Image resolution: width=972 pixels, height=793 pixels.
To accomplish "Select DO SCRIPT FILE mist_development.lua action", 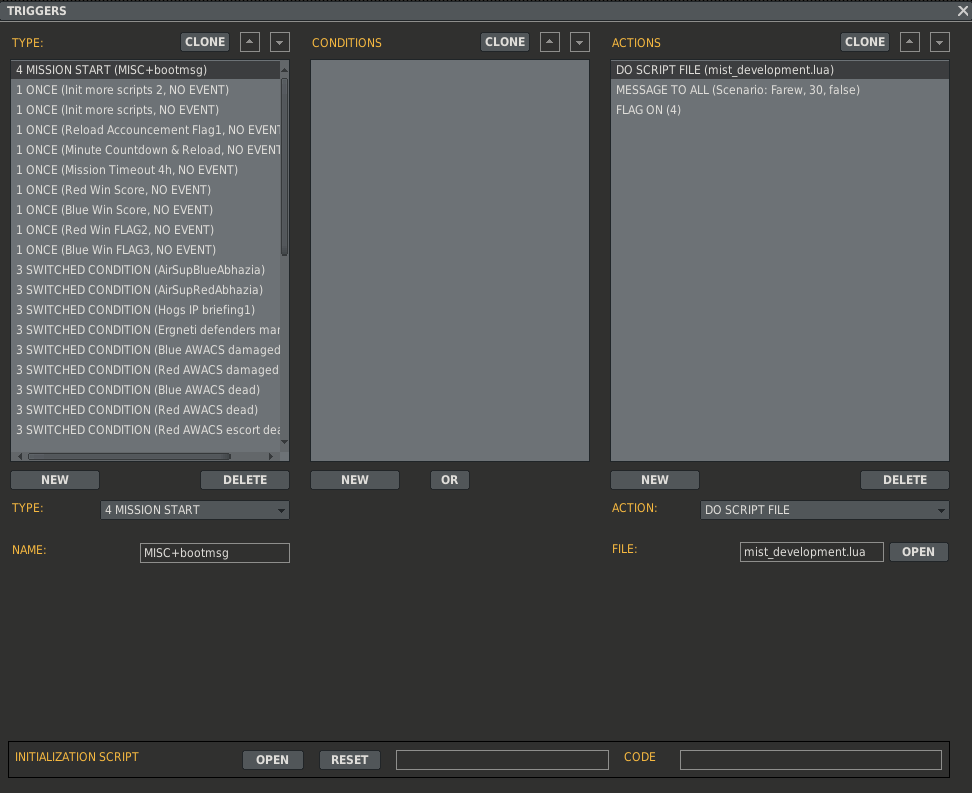I will click(780, 70).
